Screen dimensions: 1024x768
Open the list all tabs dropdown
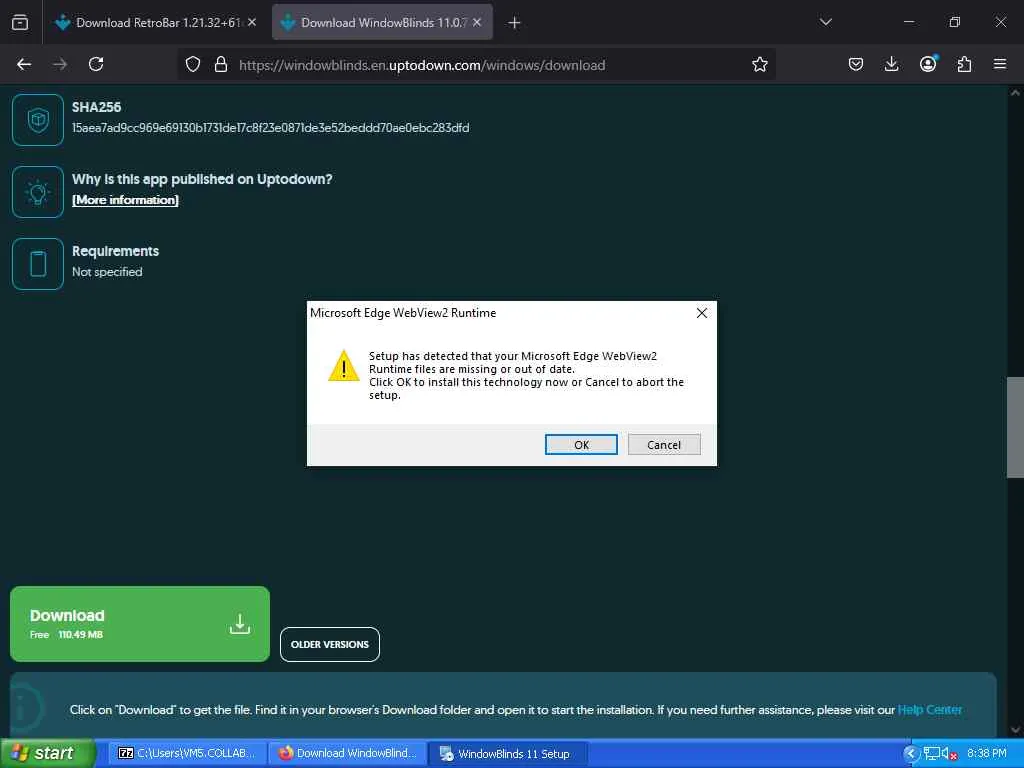coord(825,22)
